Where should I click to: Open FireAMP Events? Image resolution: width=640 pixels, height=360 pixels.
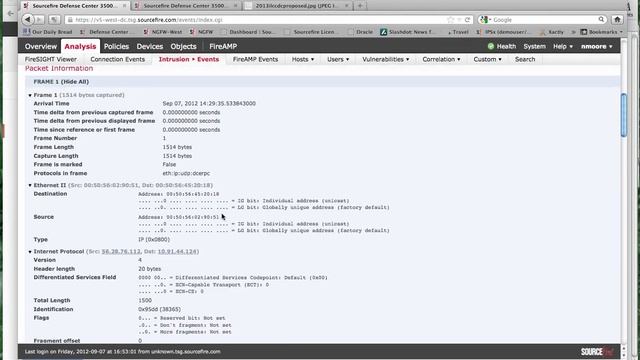[256, 59]
